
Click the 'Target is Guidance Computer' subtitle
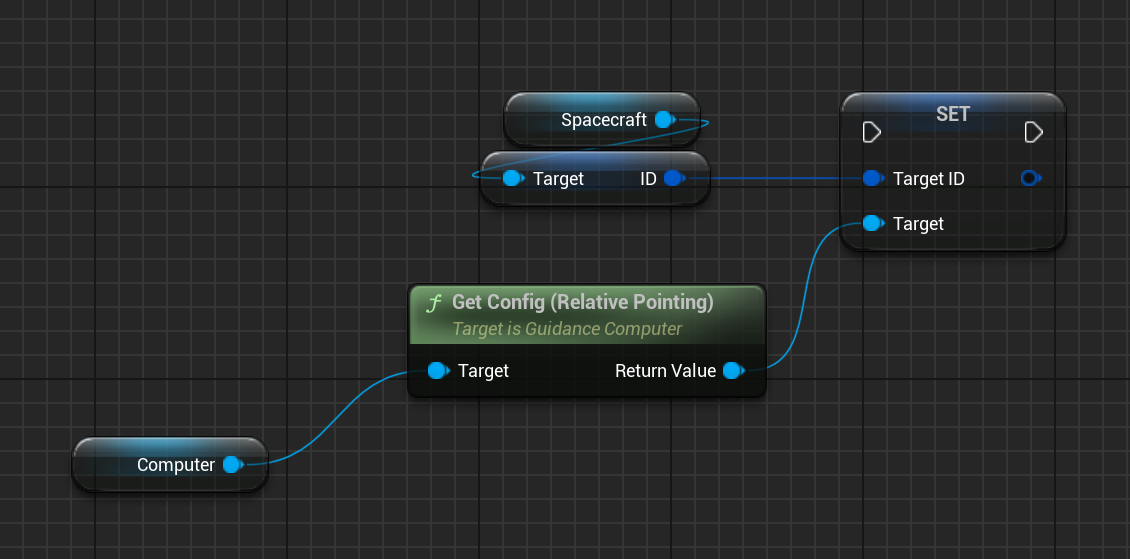point(567,328)
